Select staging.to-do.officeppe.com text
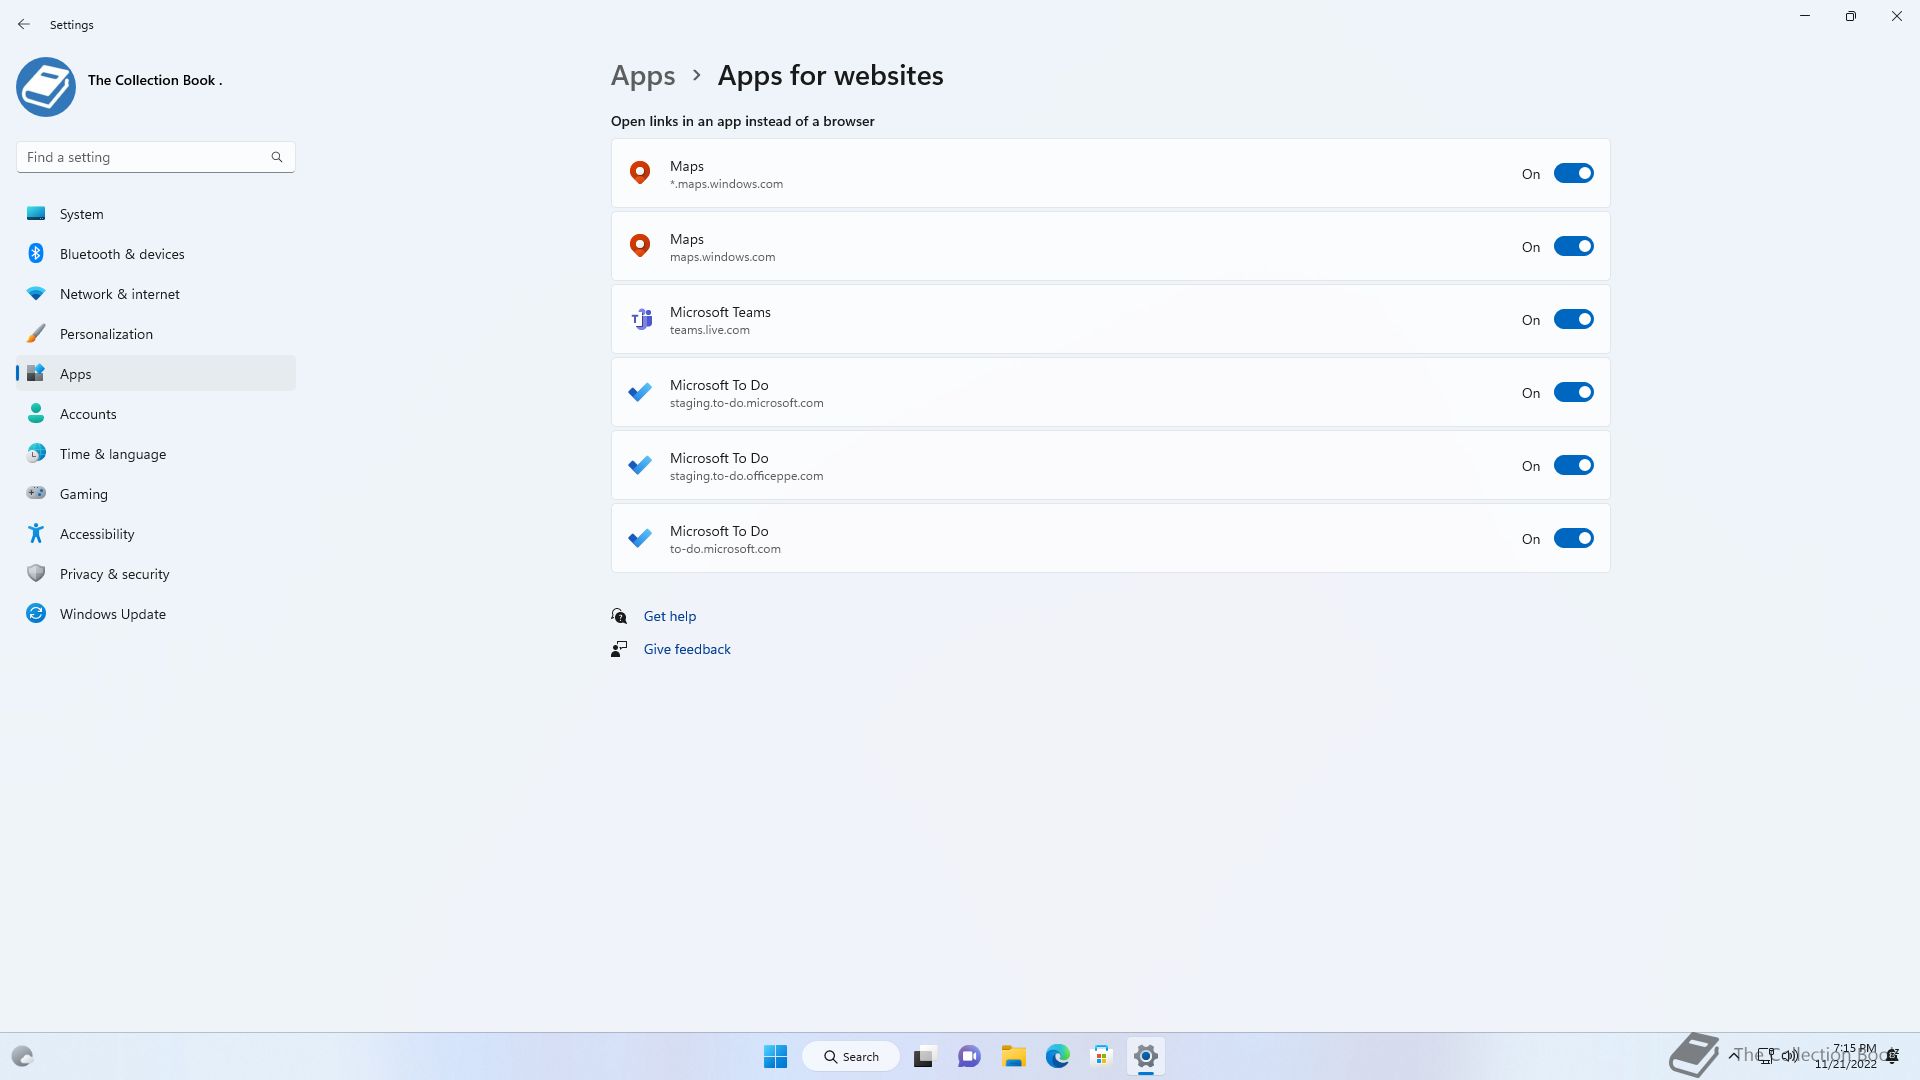The width and height of the screenshot is (1920, 1080). (747, 476)
